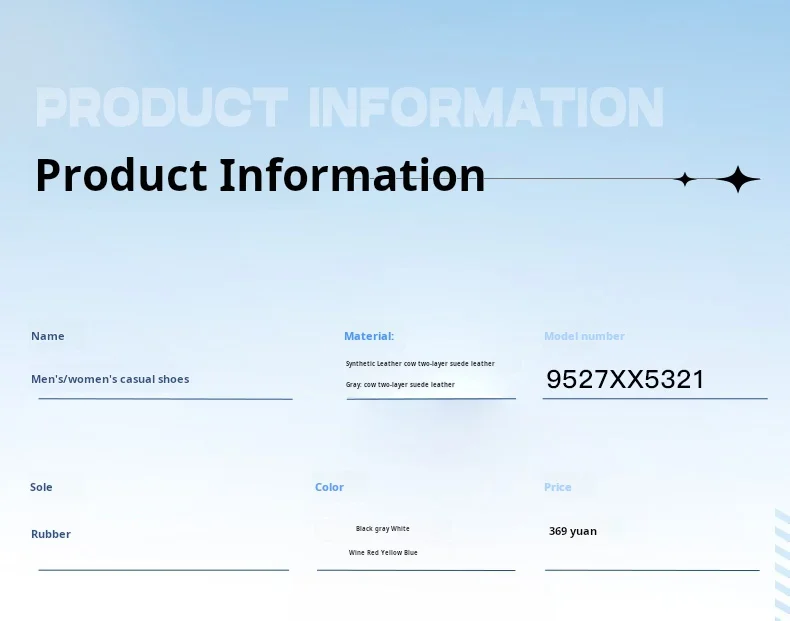Select the Product Information black heading

point(260,175)
